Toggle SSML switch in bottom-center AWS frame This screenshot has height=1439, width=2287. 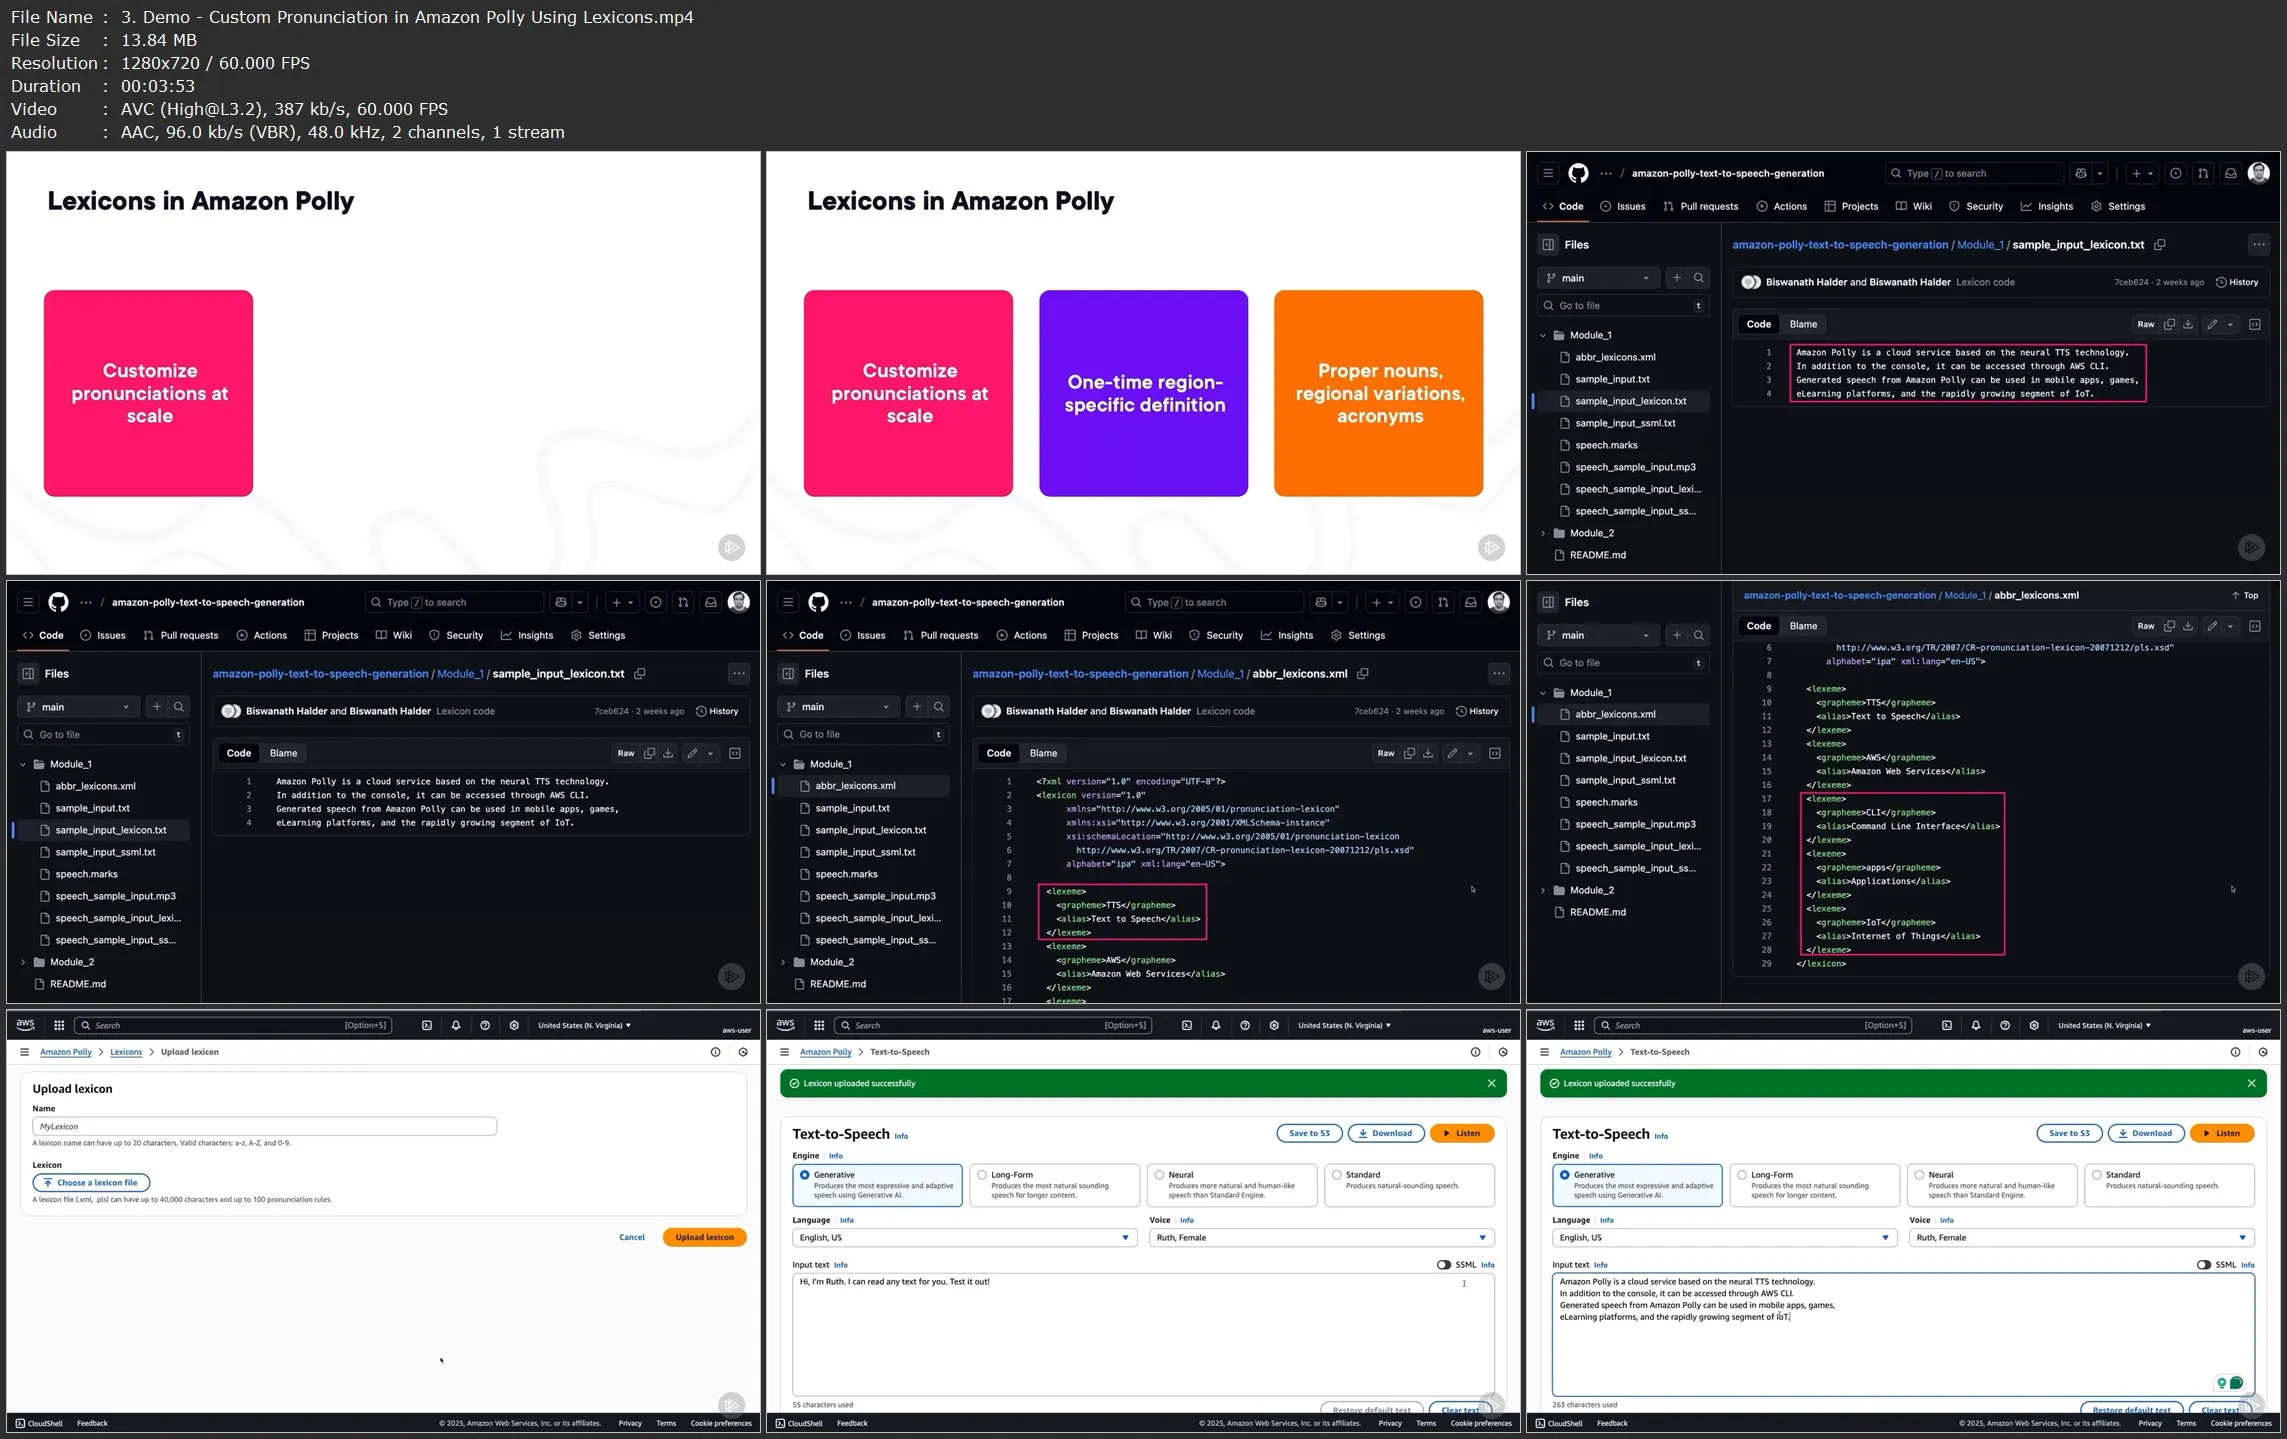[1443, 1265]
